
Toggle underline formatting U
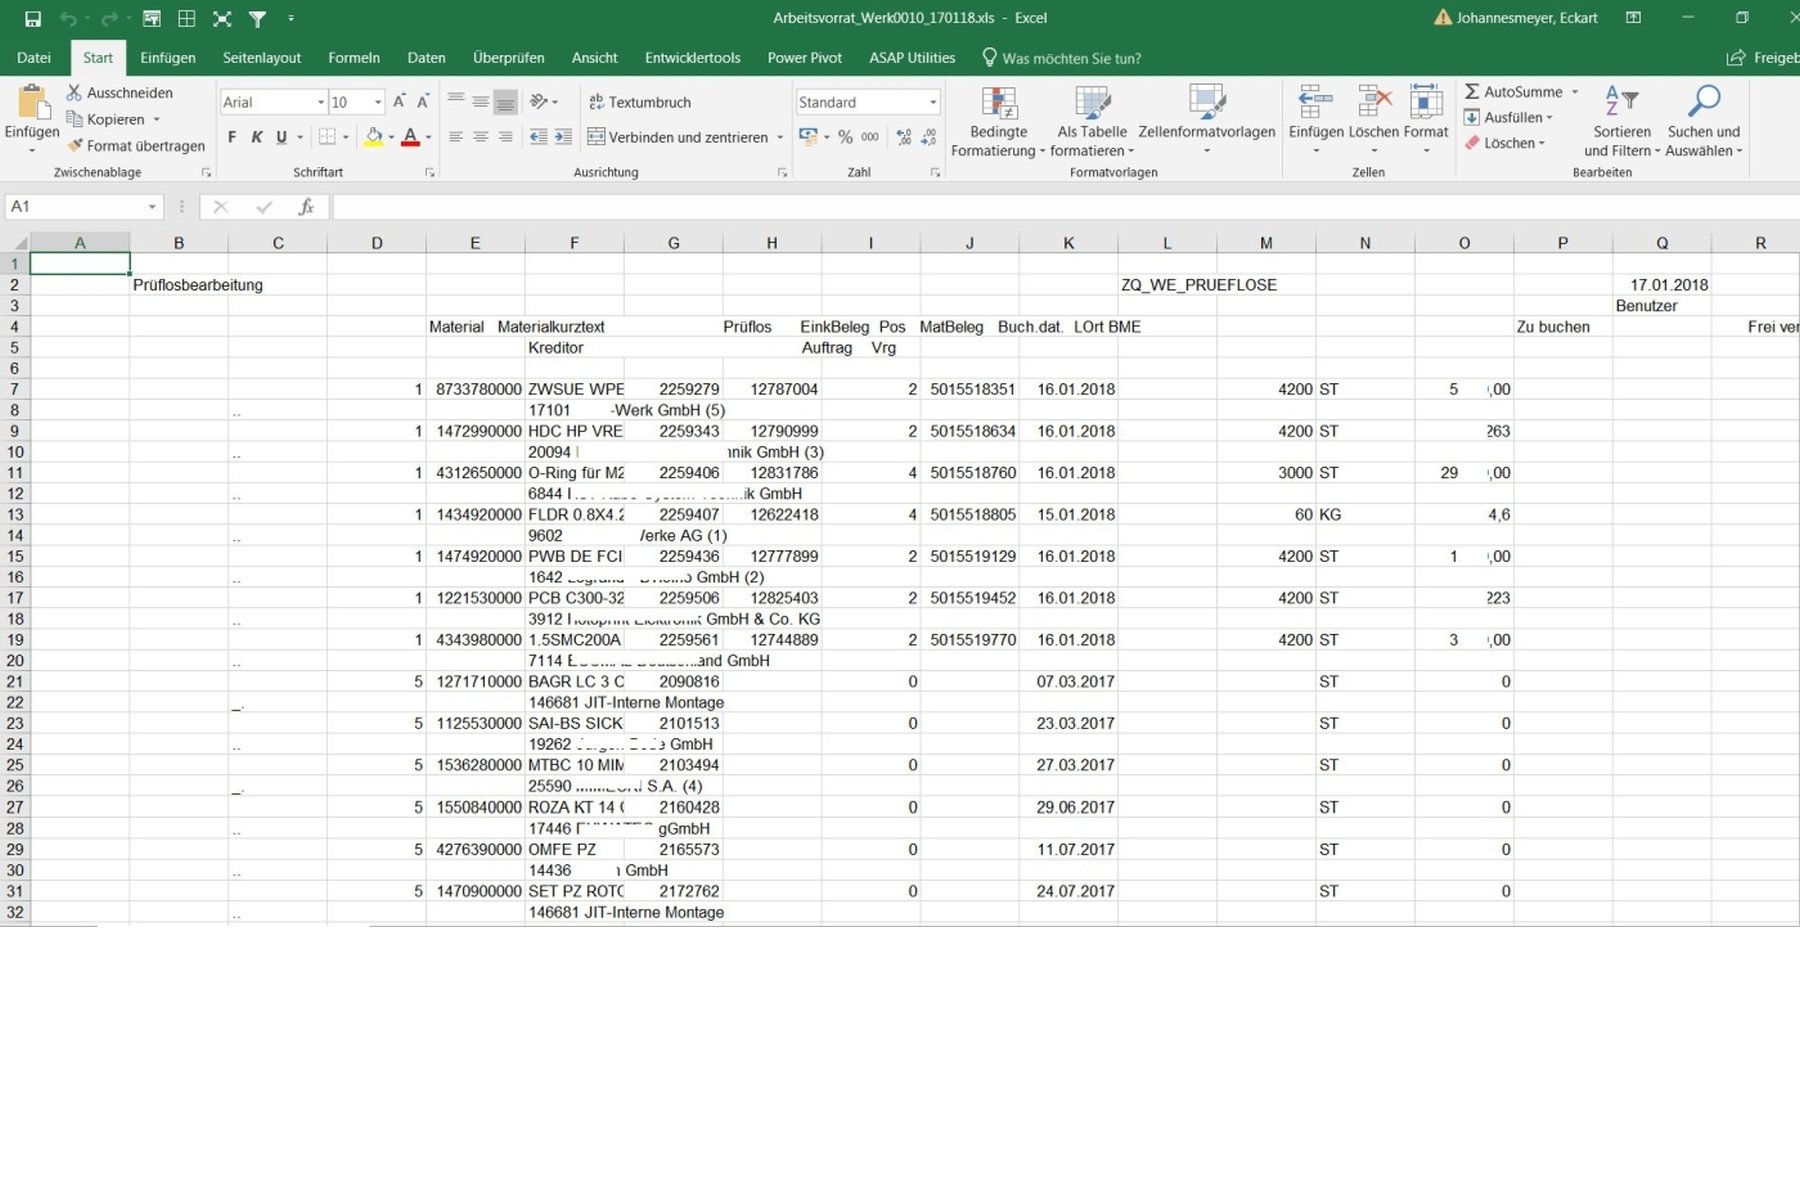coord(281,137)
